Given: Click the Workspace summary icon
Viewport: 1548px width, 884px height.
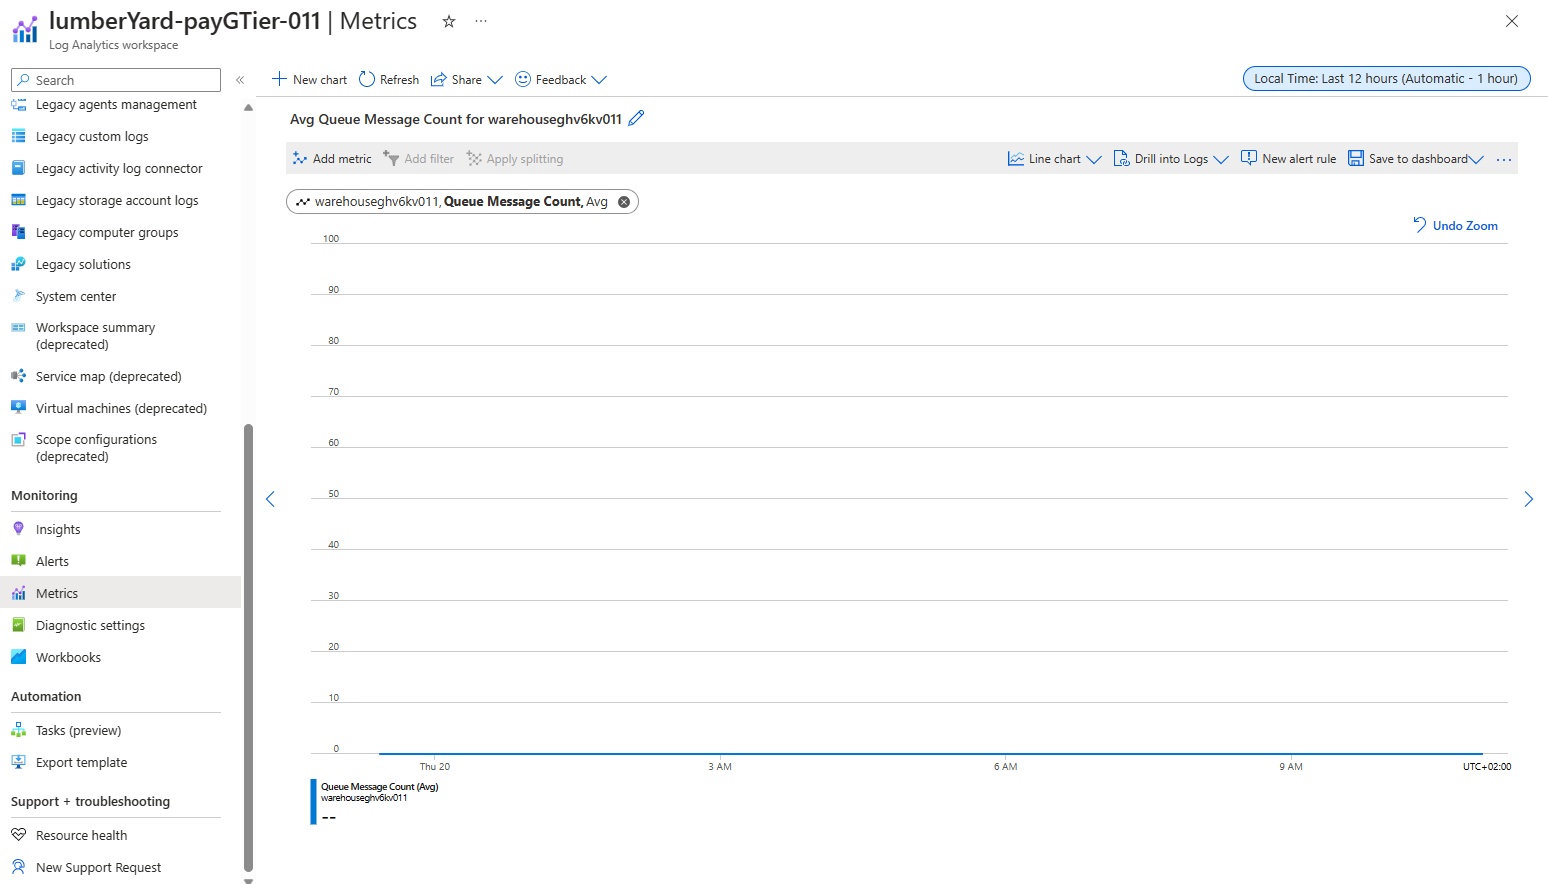Looking at the screenshot, I should [18, 328].
